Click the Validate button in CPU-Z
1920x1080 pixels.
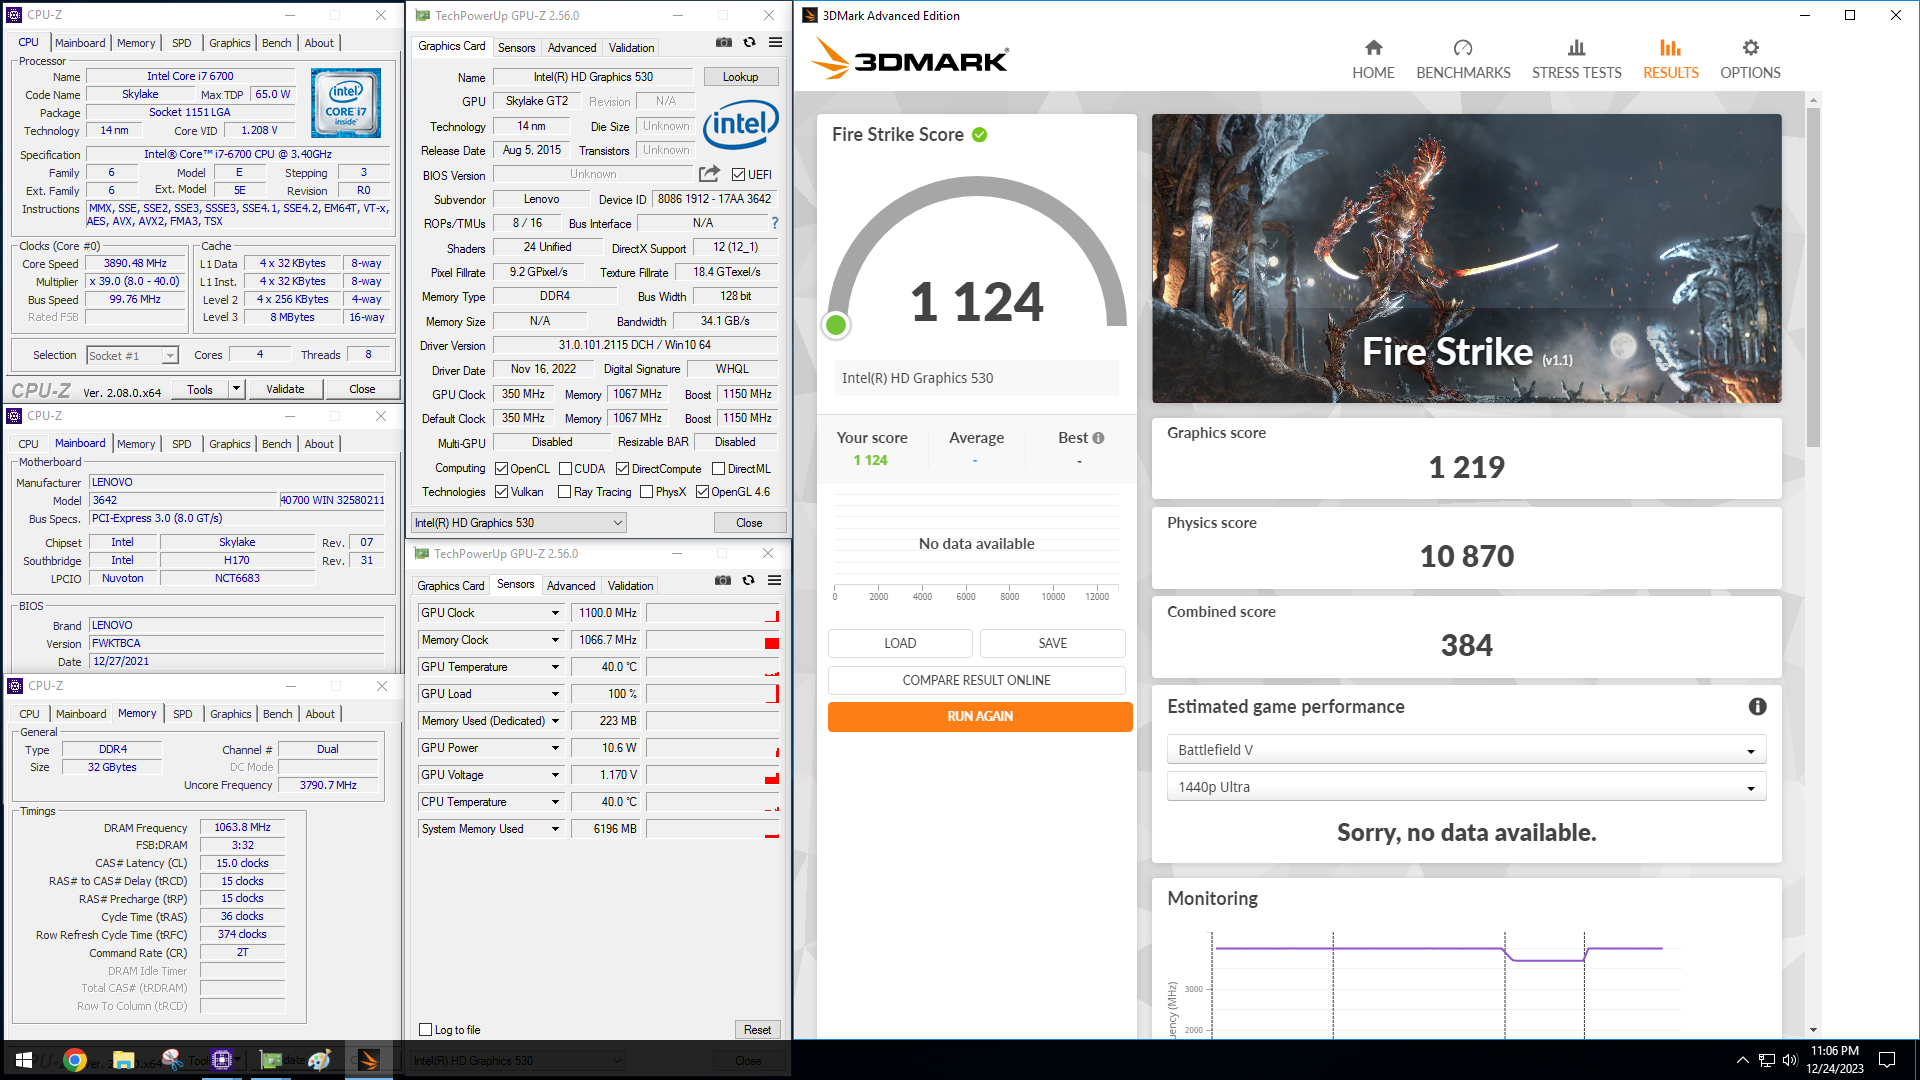click(285, 389)
